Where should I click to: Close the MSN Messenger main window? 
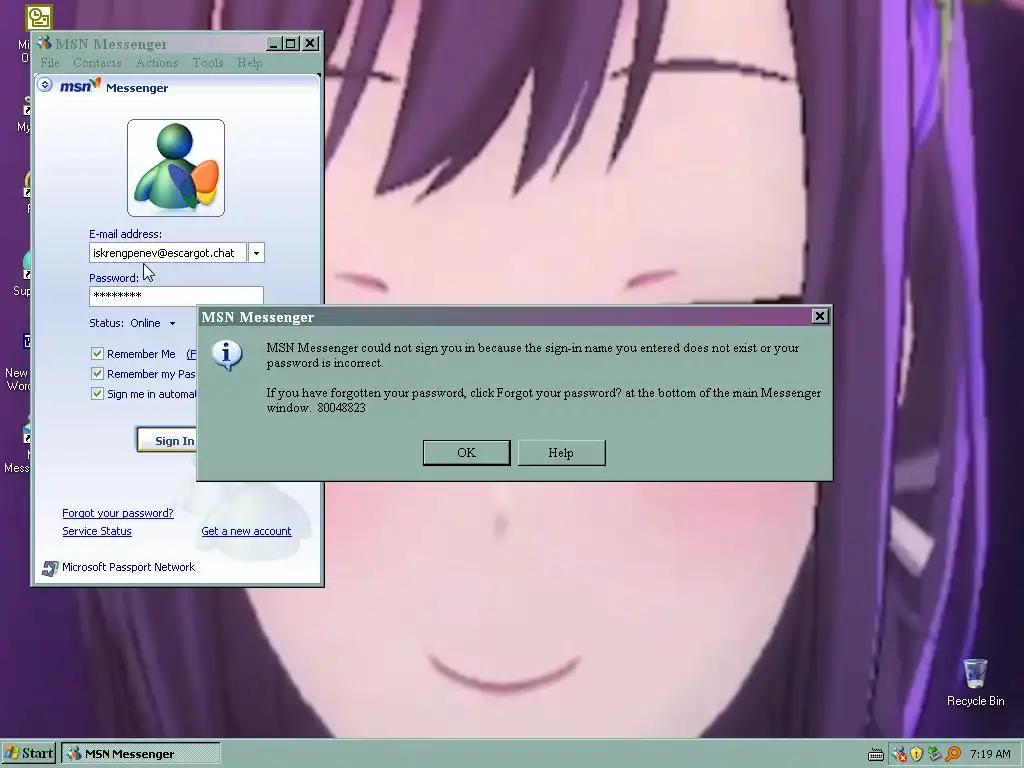[x=311, y=44]
